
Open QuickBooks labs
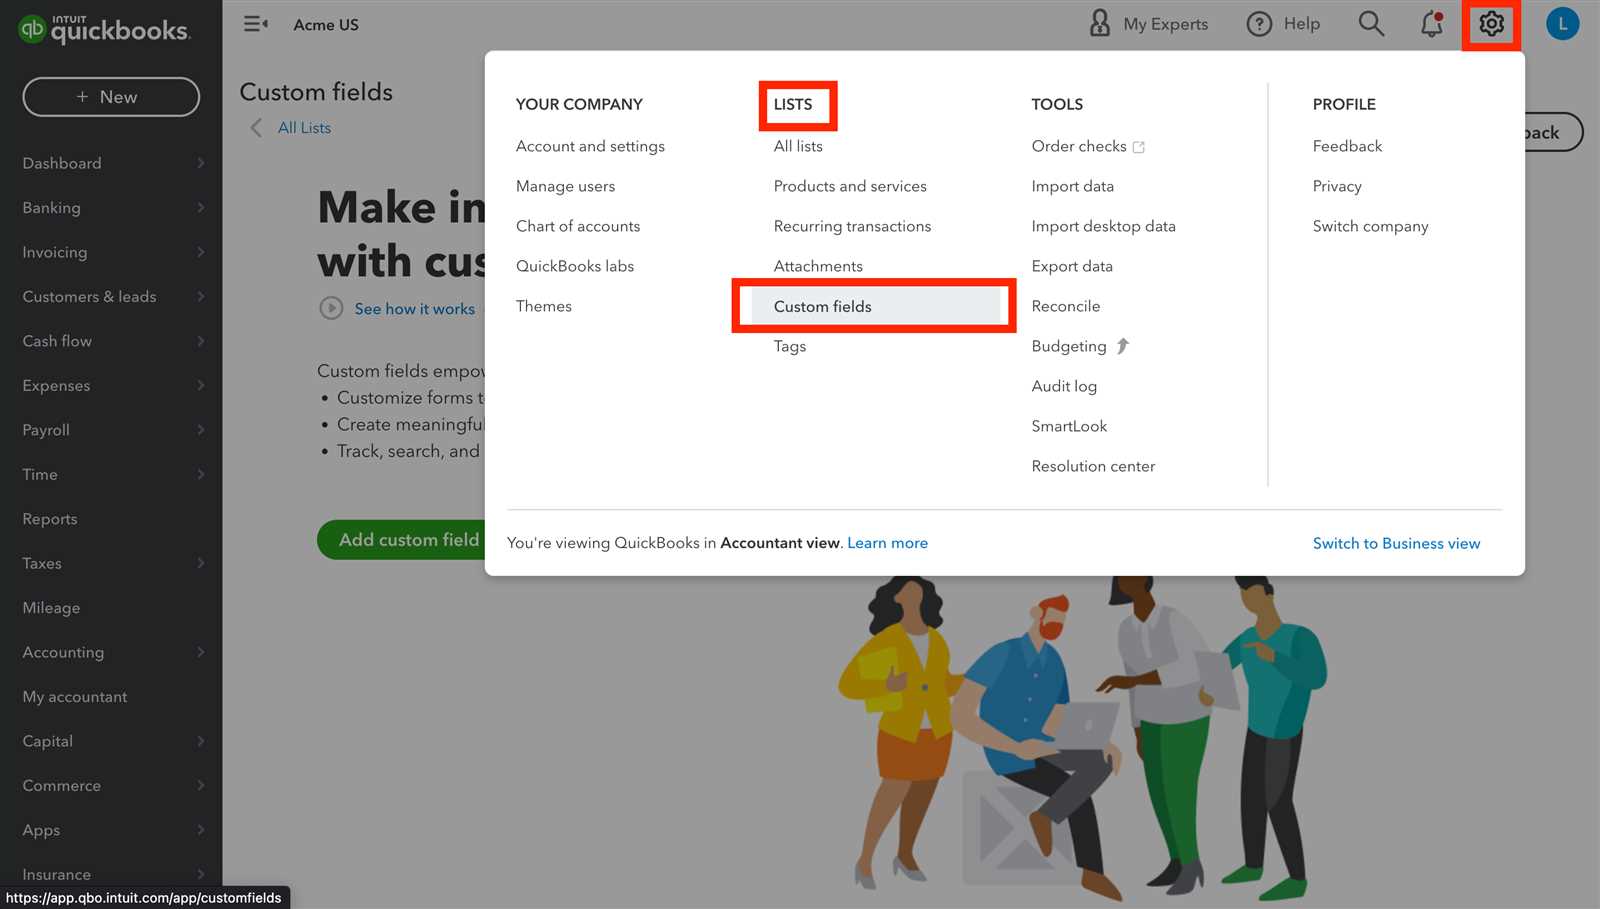click(575, 266)
